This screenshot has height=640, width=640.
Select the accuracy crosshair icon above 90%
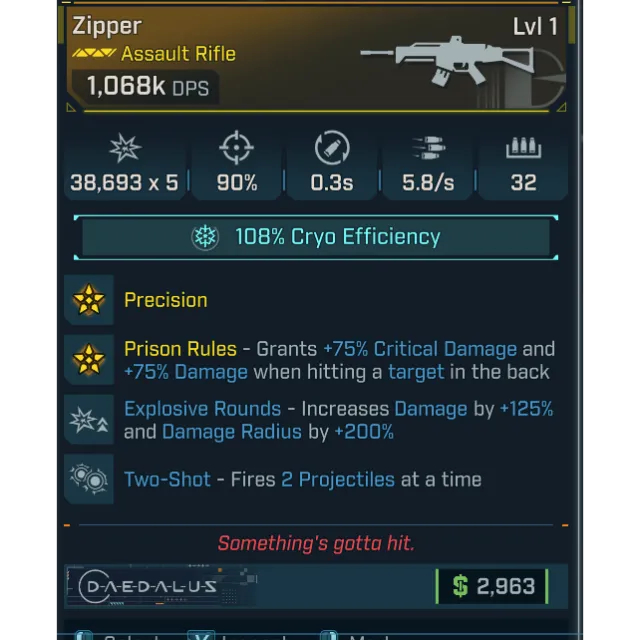click(x=236, y=147)
